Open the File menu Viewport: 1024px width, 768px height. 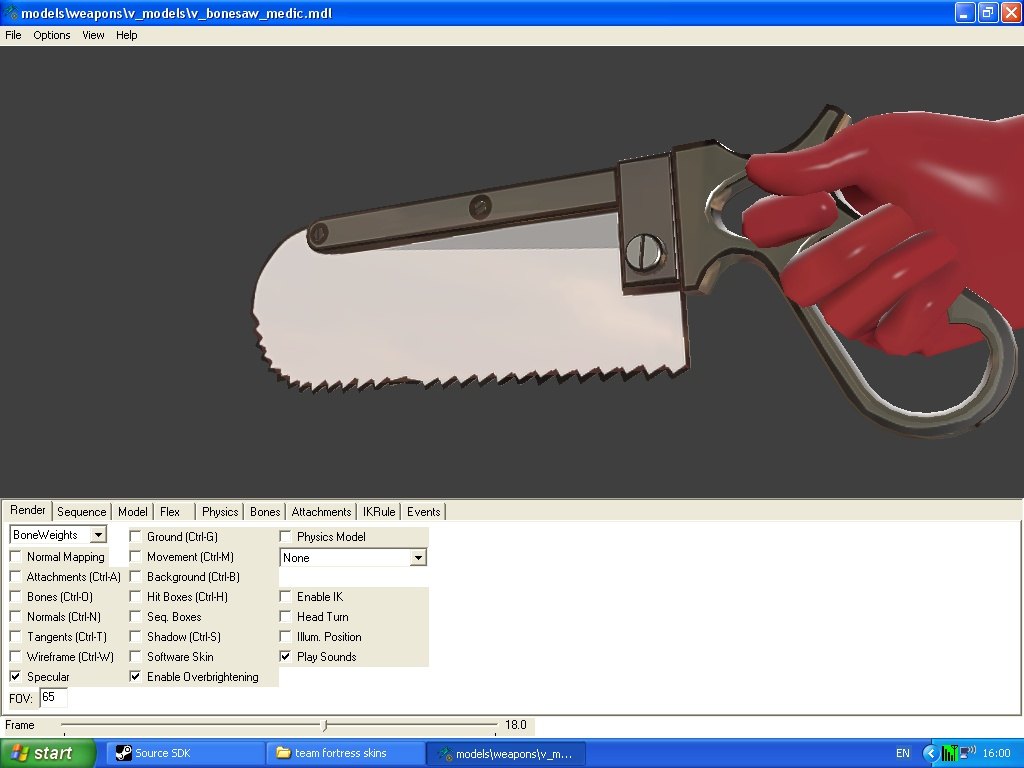13,35
